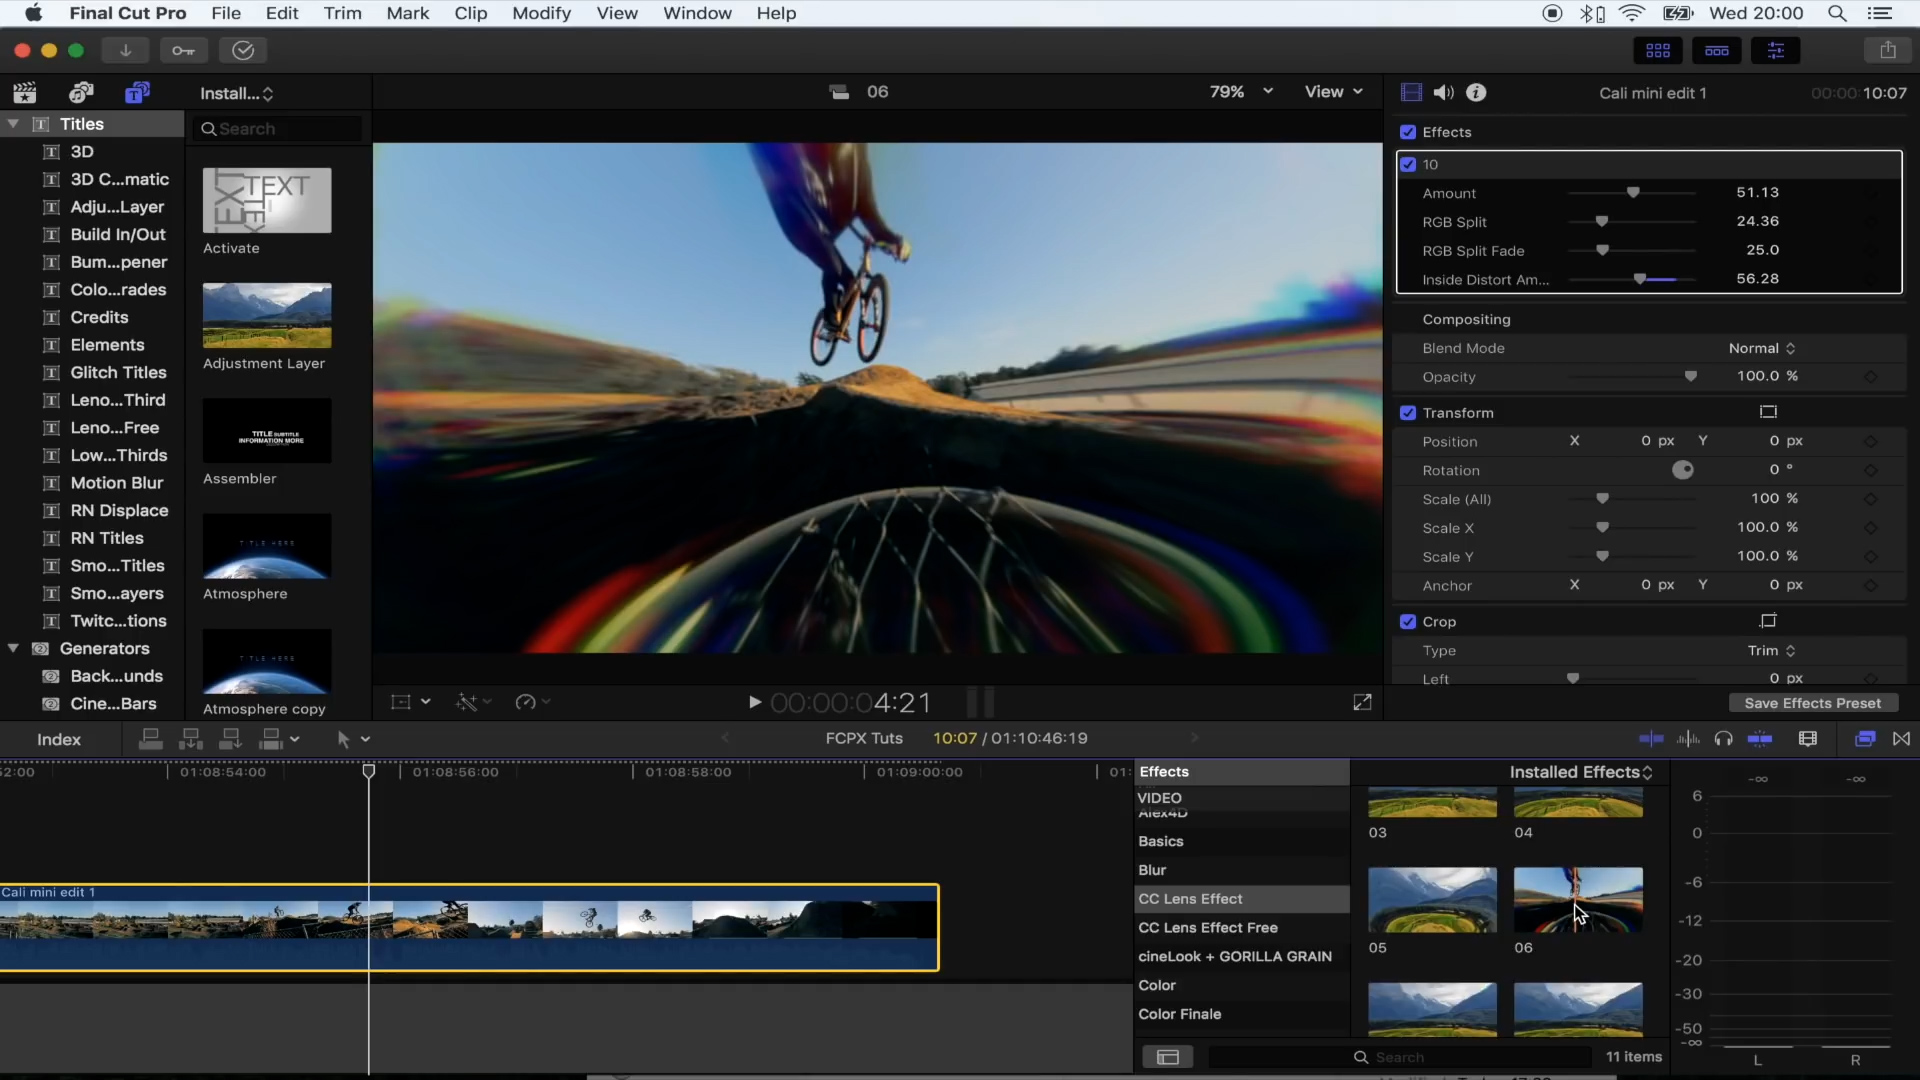This screenshot has width=1920, height=1080.
Task: Open clip info using the i icon near Cali mini edit 1
Action: (1477, 92)
